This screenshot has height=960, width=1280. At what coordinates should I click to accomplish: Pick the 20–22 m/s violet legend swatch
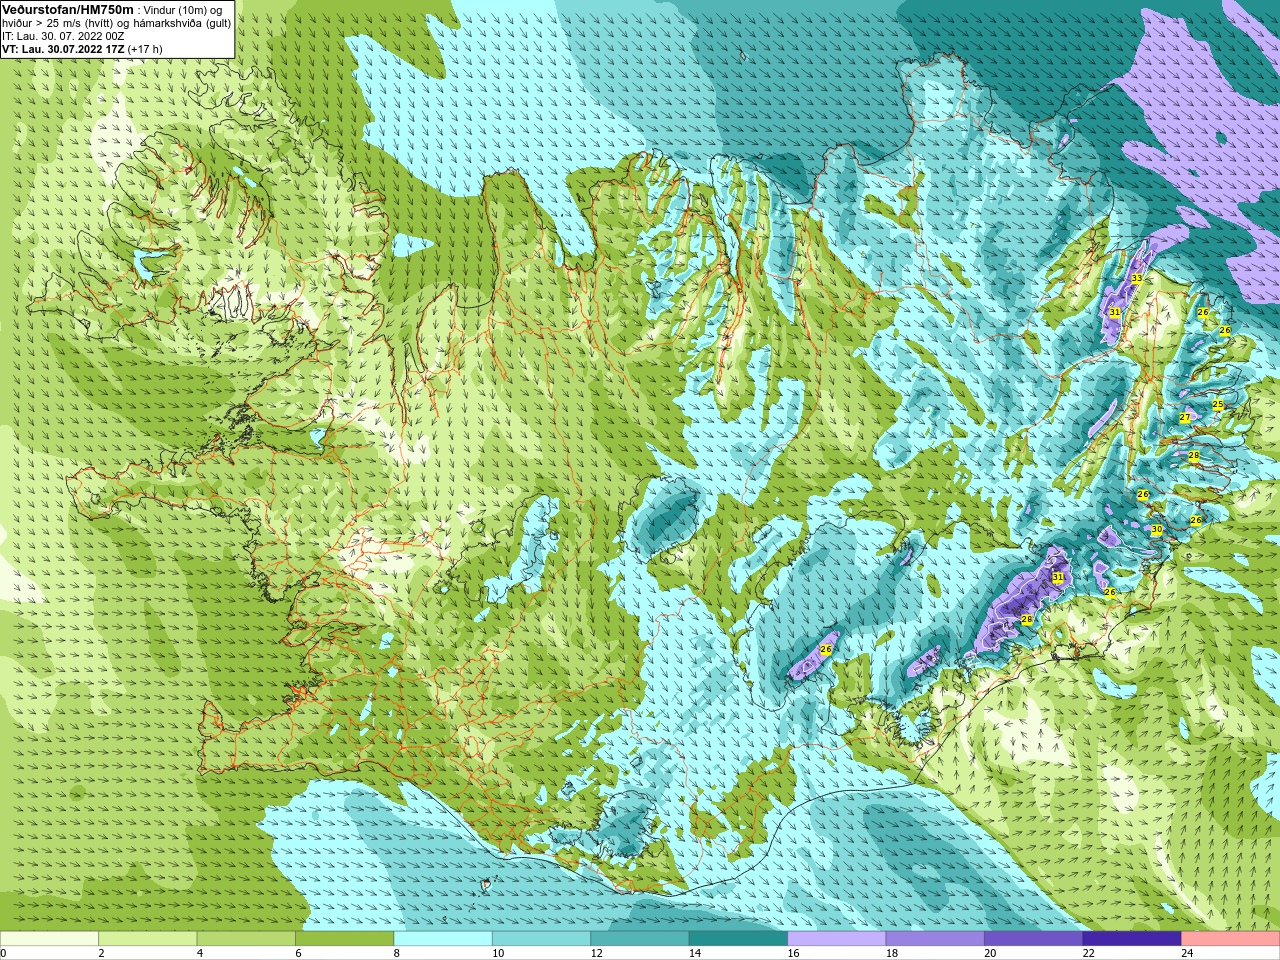coord(1034,938)
